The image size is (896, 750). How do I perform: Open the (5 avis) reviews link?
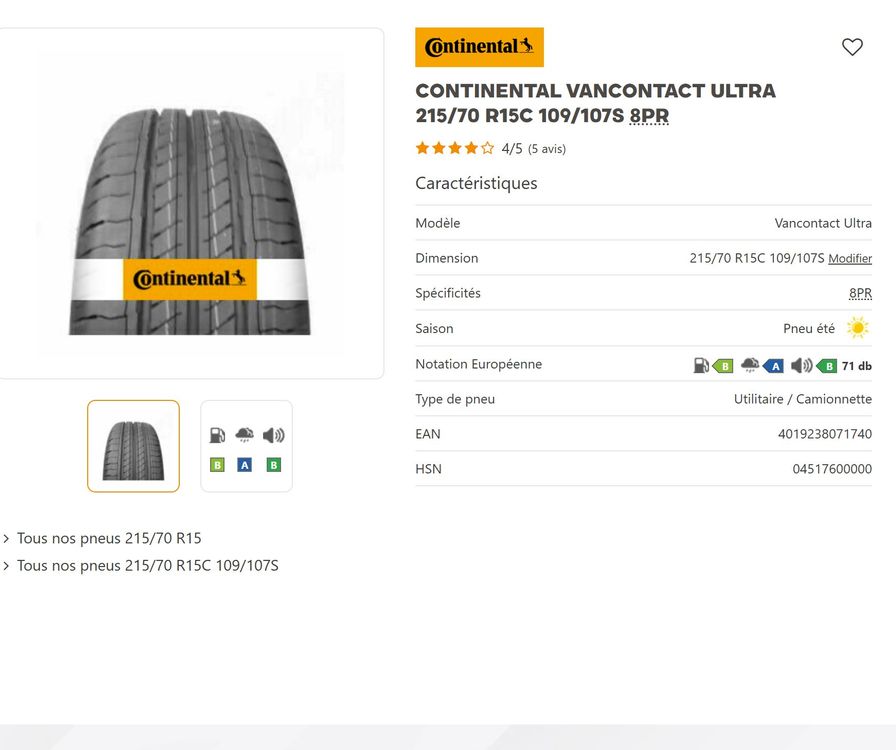tap(547, 149)
